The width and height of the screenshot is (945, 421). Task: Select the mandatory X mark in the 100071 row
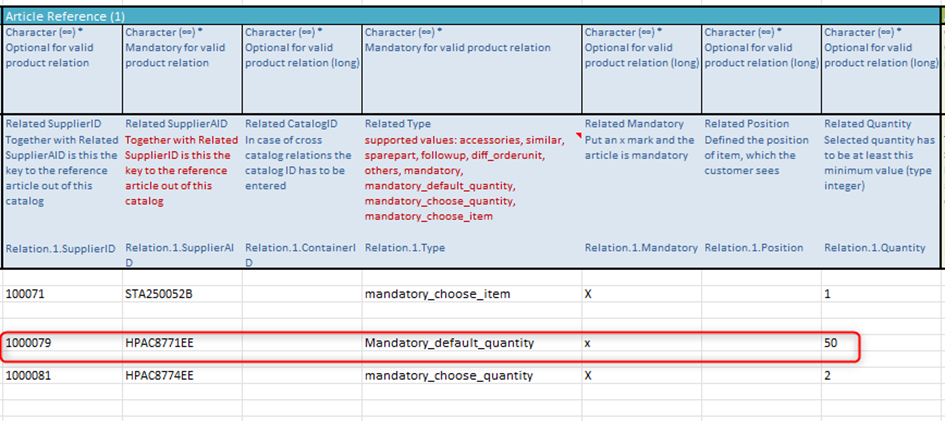pos(589,294)
